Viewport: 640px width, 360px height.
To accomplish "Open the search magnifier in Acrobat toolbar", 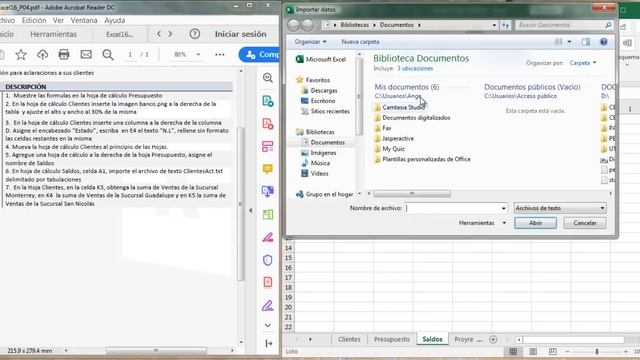I will [108, 54].
